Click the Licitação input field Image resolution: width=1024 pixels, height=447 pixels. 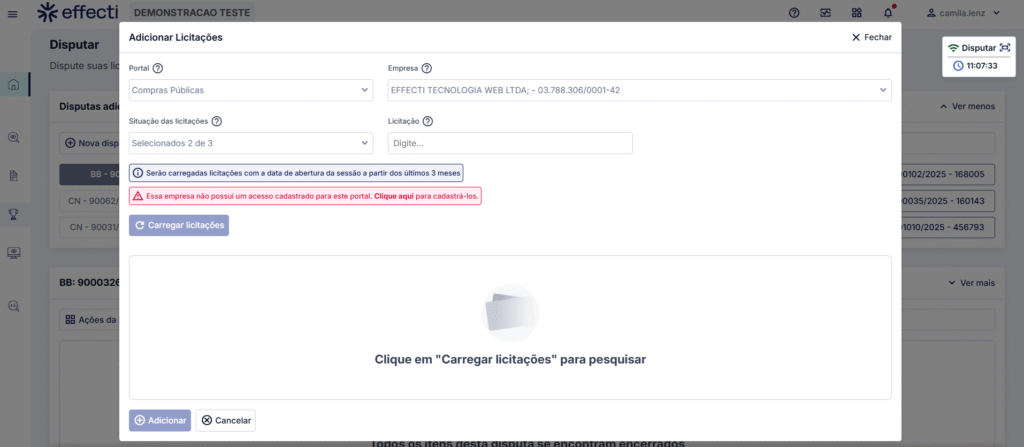point(510,143)
